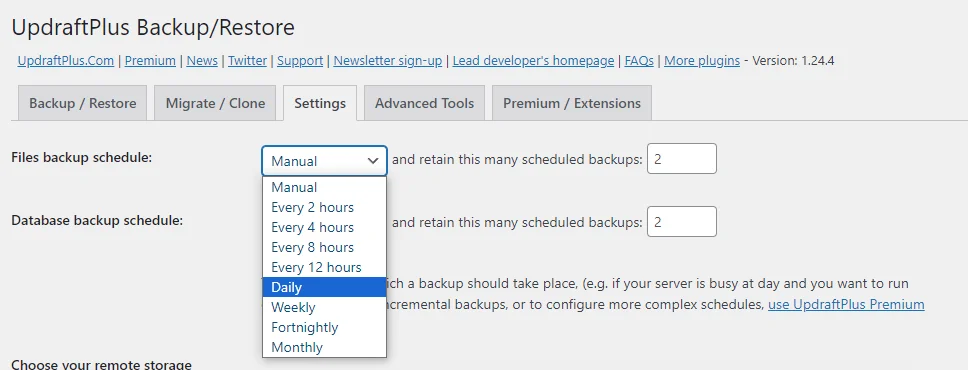Pick Manual option in open list
The height and width of the screenshot is (370, 968).
325,187
